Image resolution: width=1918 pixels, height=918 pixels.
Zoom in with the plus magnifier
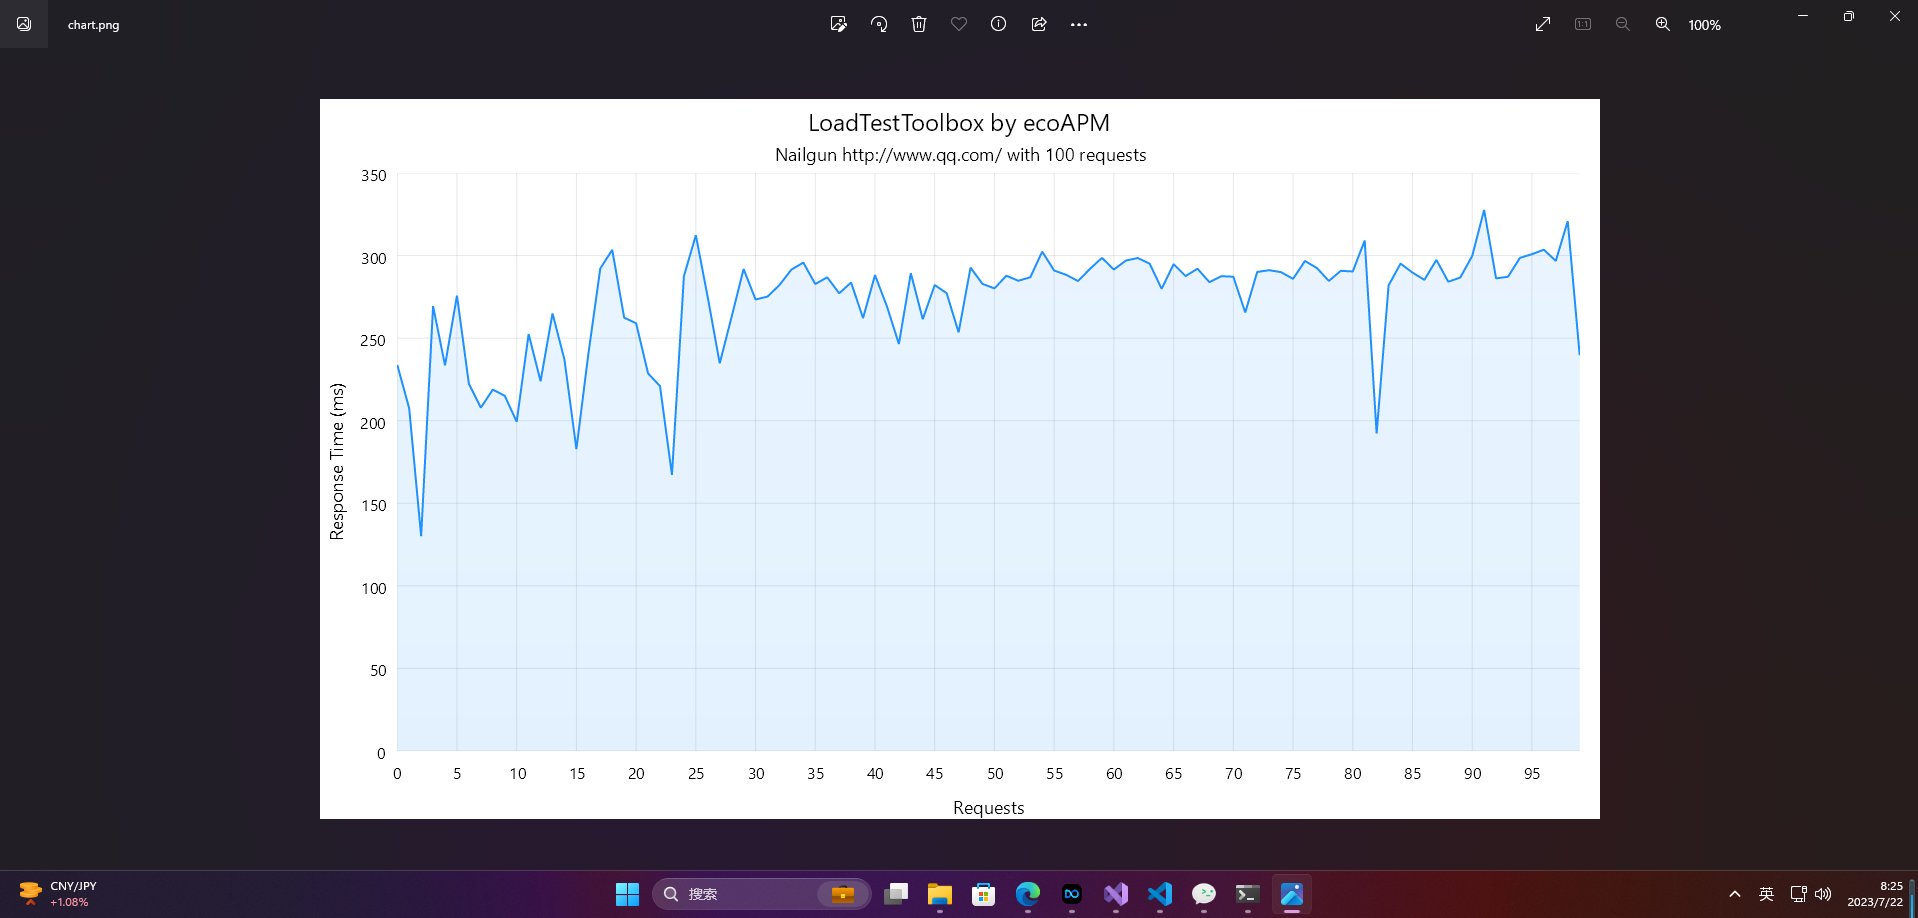tap(1663, 24)
